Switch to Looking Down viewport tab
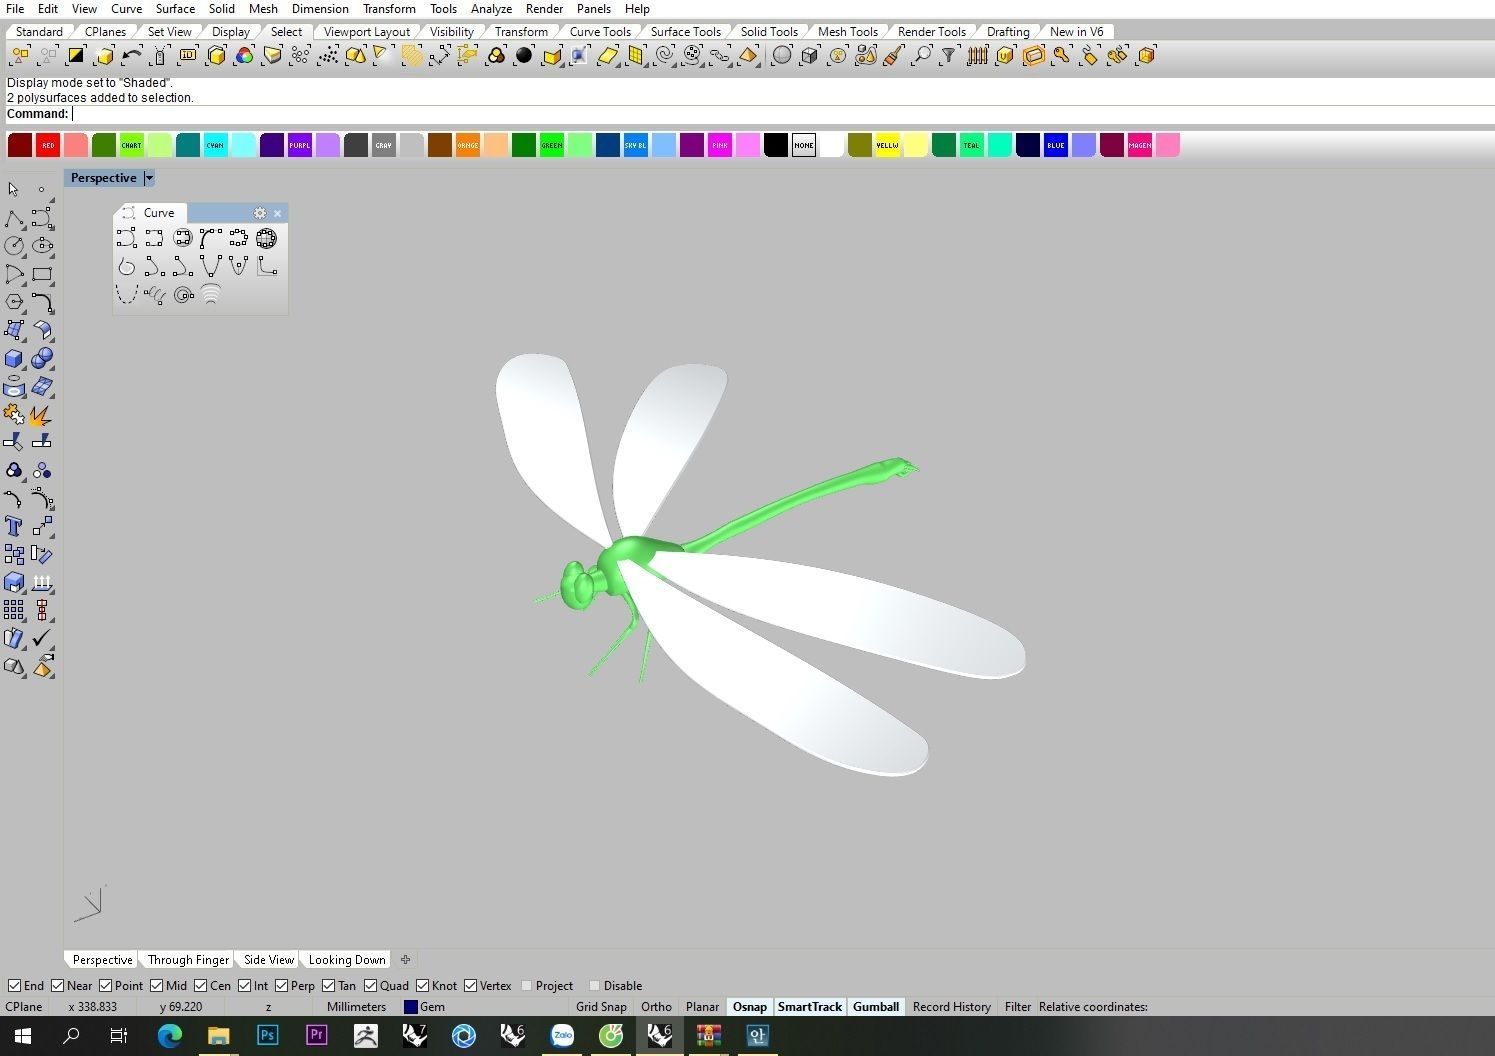 coord(347,959)
